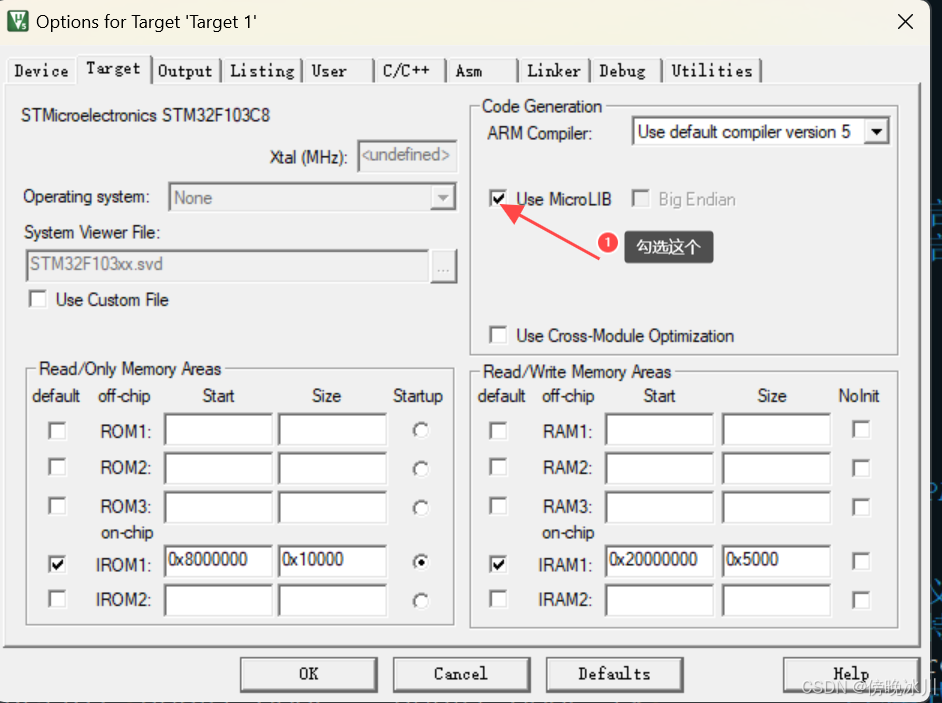Go to the Listing tab

[262, 71]
